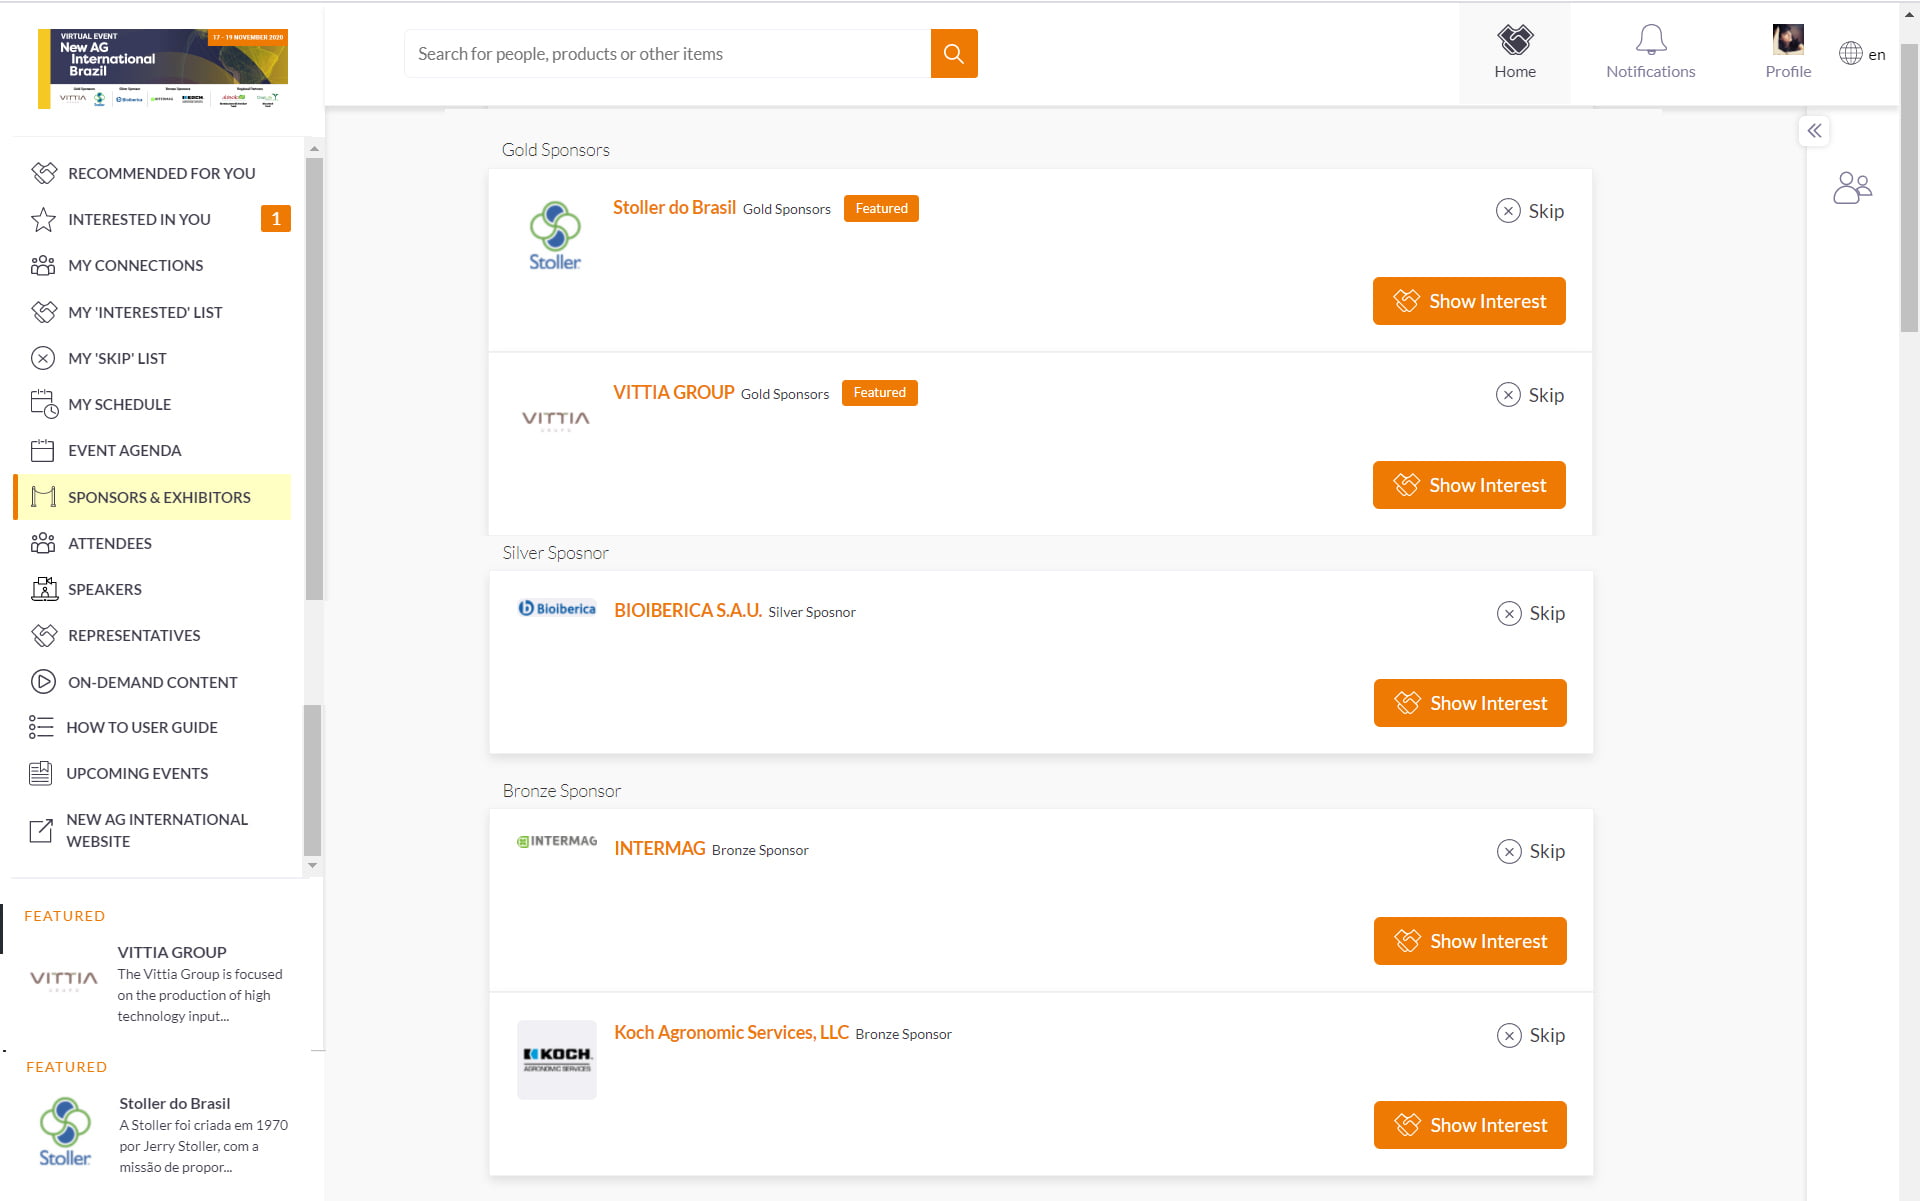1920x1201 pixels.
Task: Open featured Stoller do Brasil sidebar card
Action: pyautogui.click(x=160, y=1134)
